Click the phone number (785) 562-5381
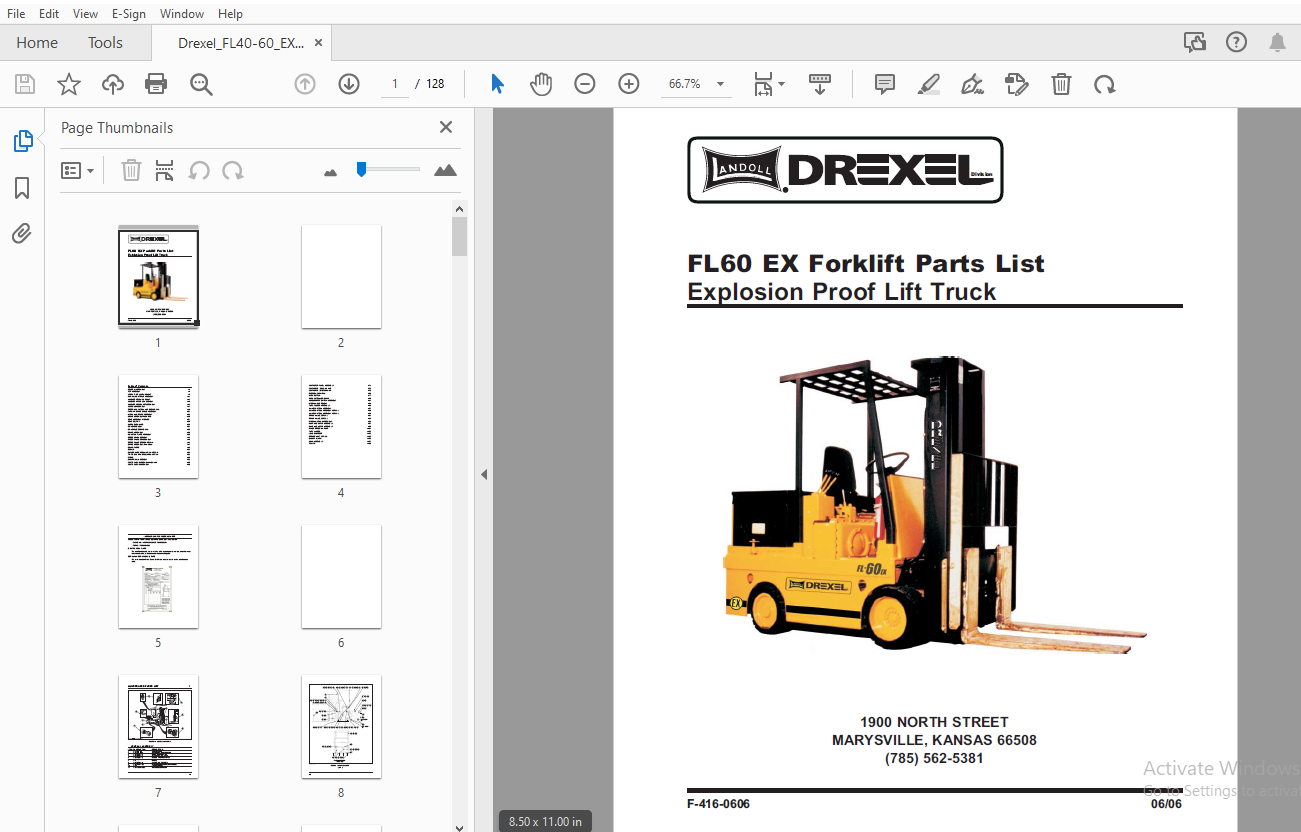 click(x=934, y=759)
